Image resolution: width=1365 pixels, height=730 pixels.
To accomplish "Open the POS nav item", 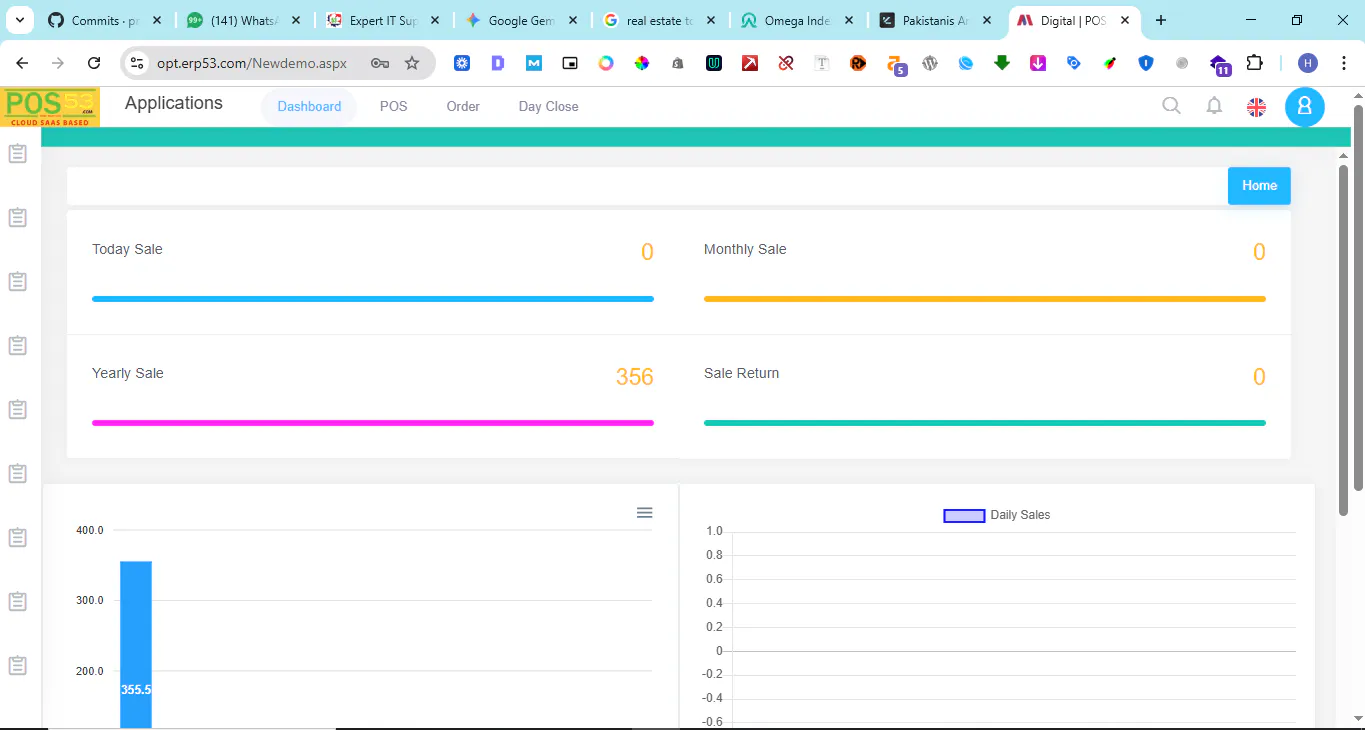I will (393, 106).
